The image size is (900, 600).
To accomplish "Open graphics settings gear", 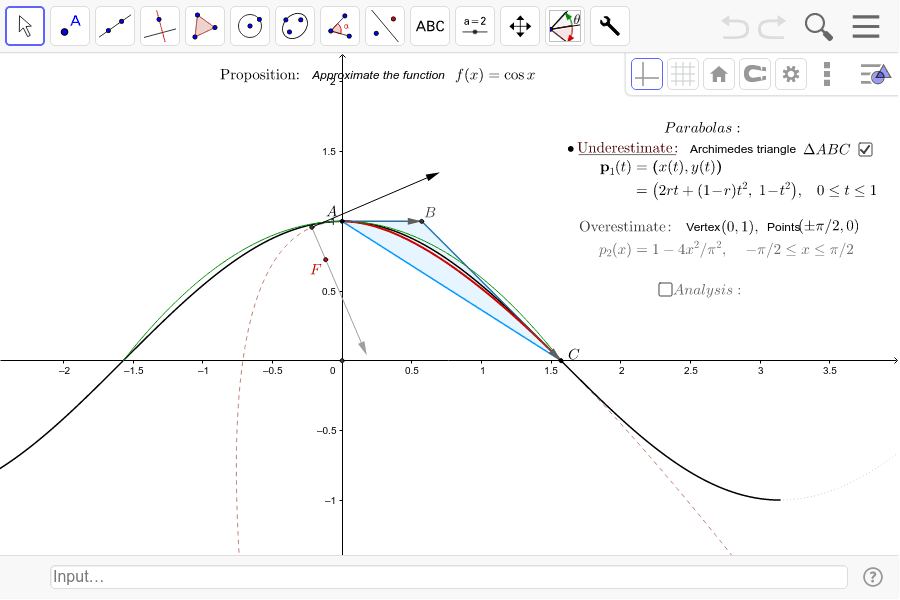I will pos(791,74).
